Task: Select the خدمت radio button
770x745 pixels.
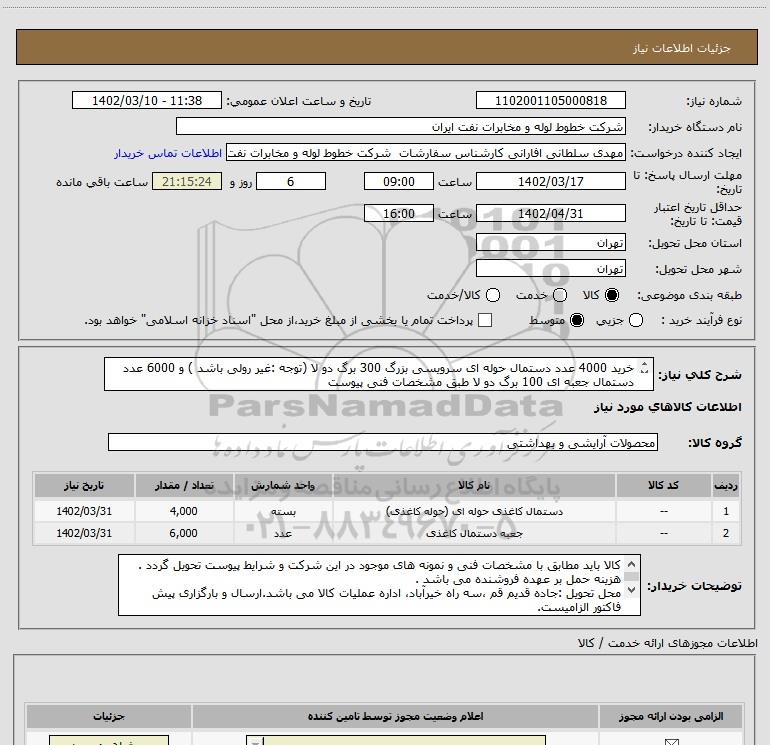Action: tap(560, 295)
